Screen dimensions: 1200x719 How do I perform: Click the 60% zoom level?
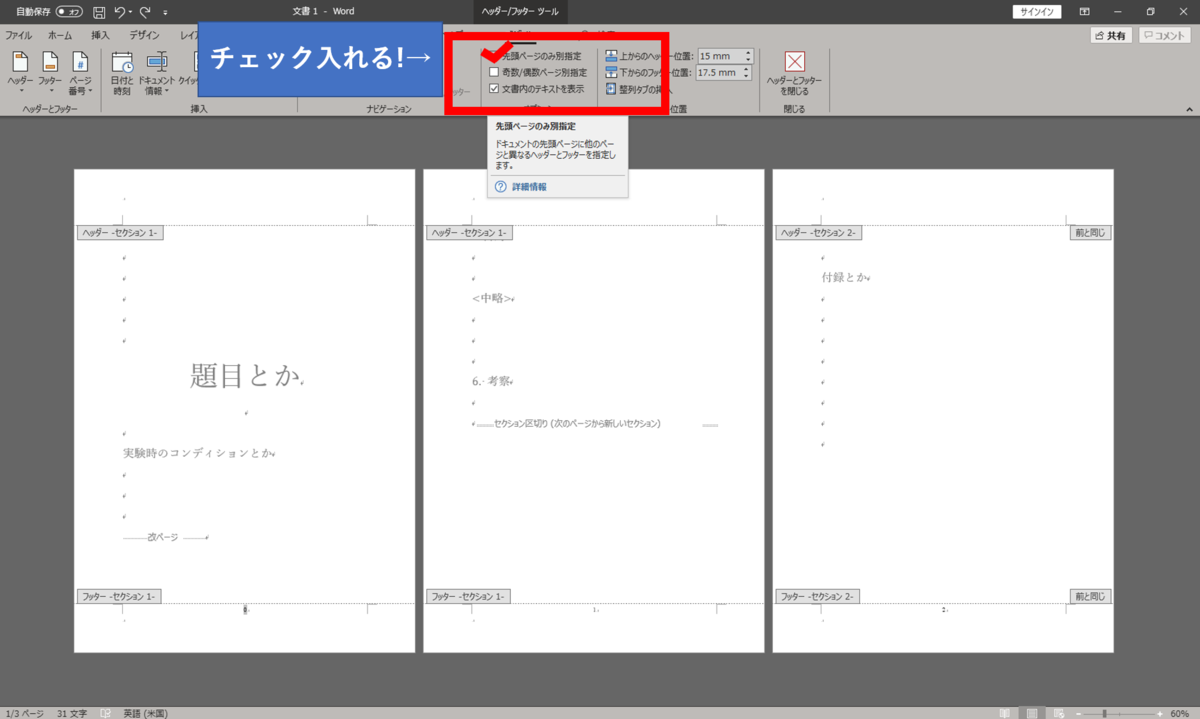[1180, 713]
